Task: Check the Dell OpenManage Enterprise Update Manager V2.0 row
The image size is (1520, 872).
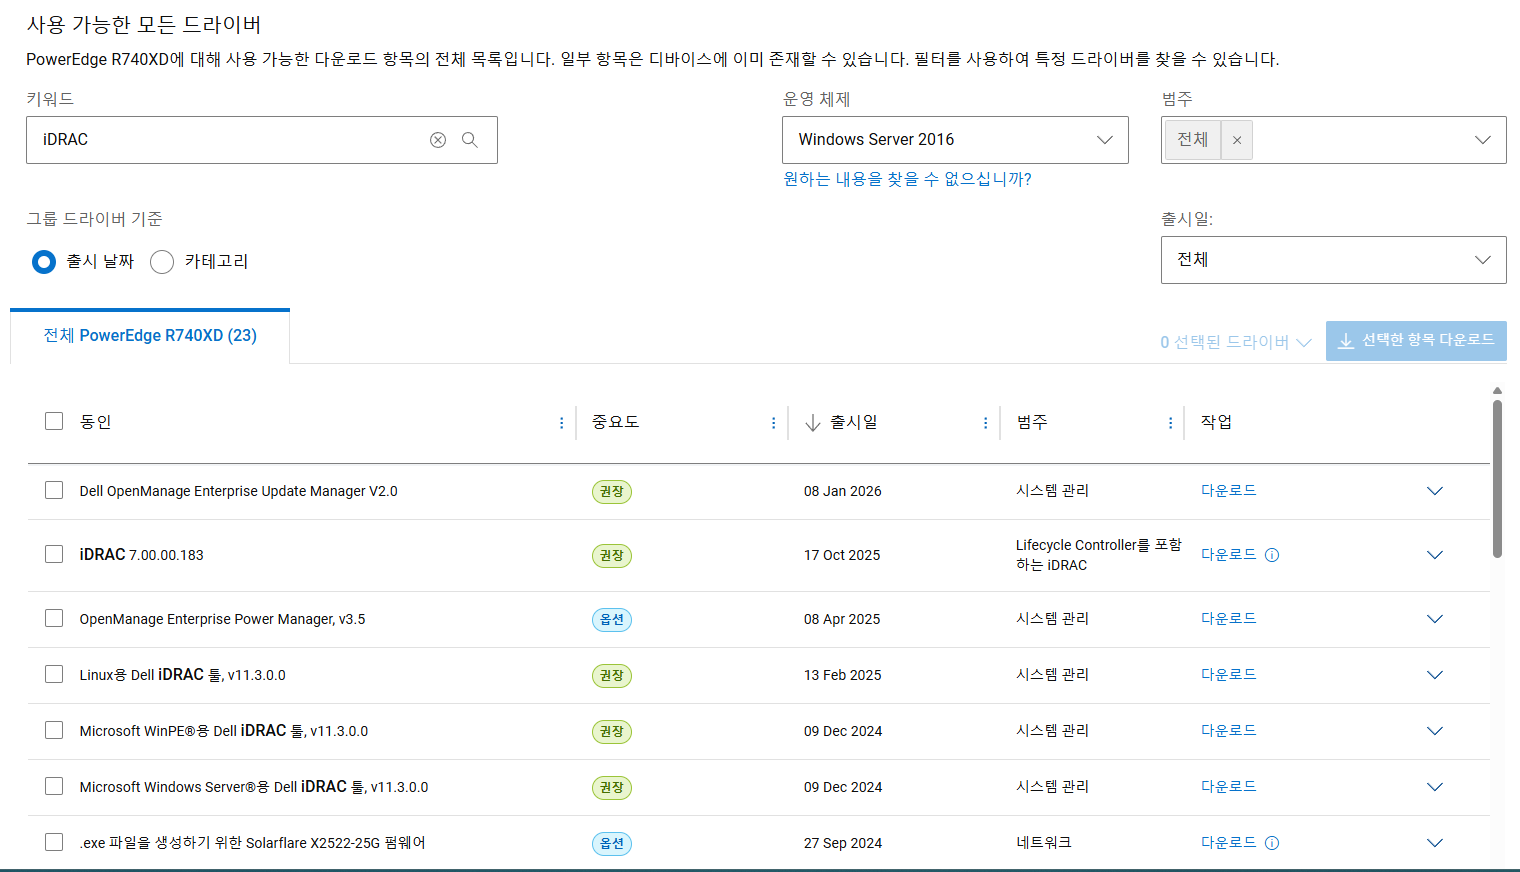Action: click(x=54, y=490)
